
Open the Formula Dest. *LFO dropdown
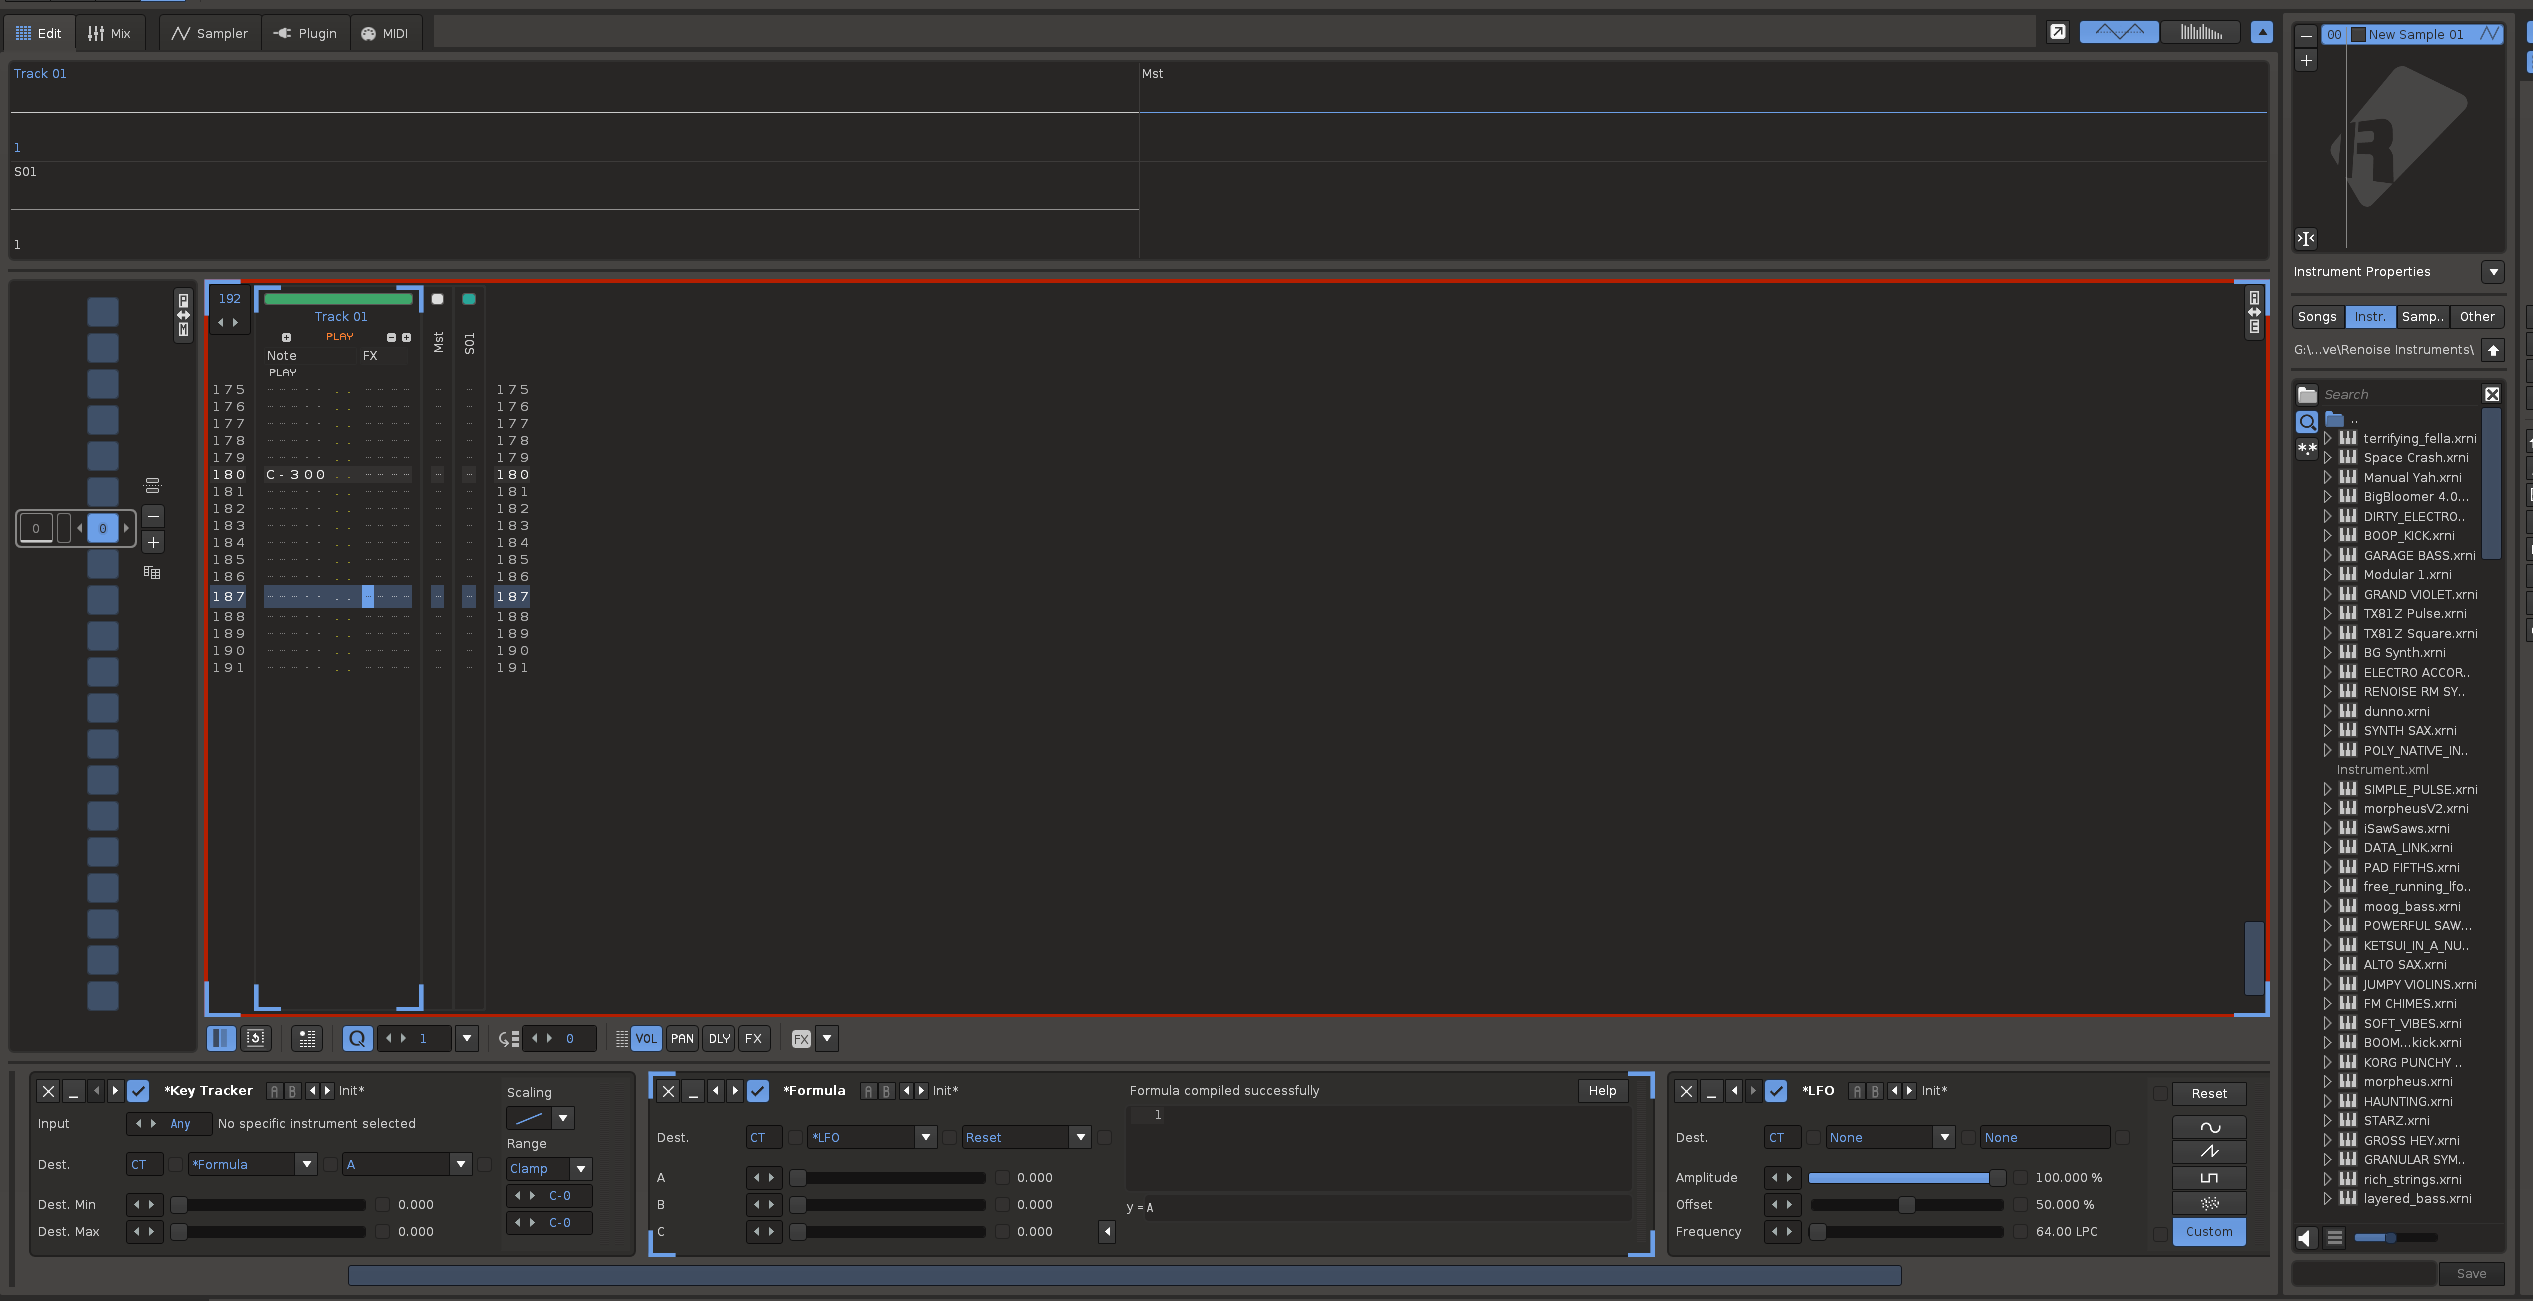point(871,1137)
